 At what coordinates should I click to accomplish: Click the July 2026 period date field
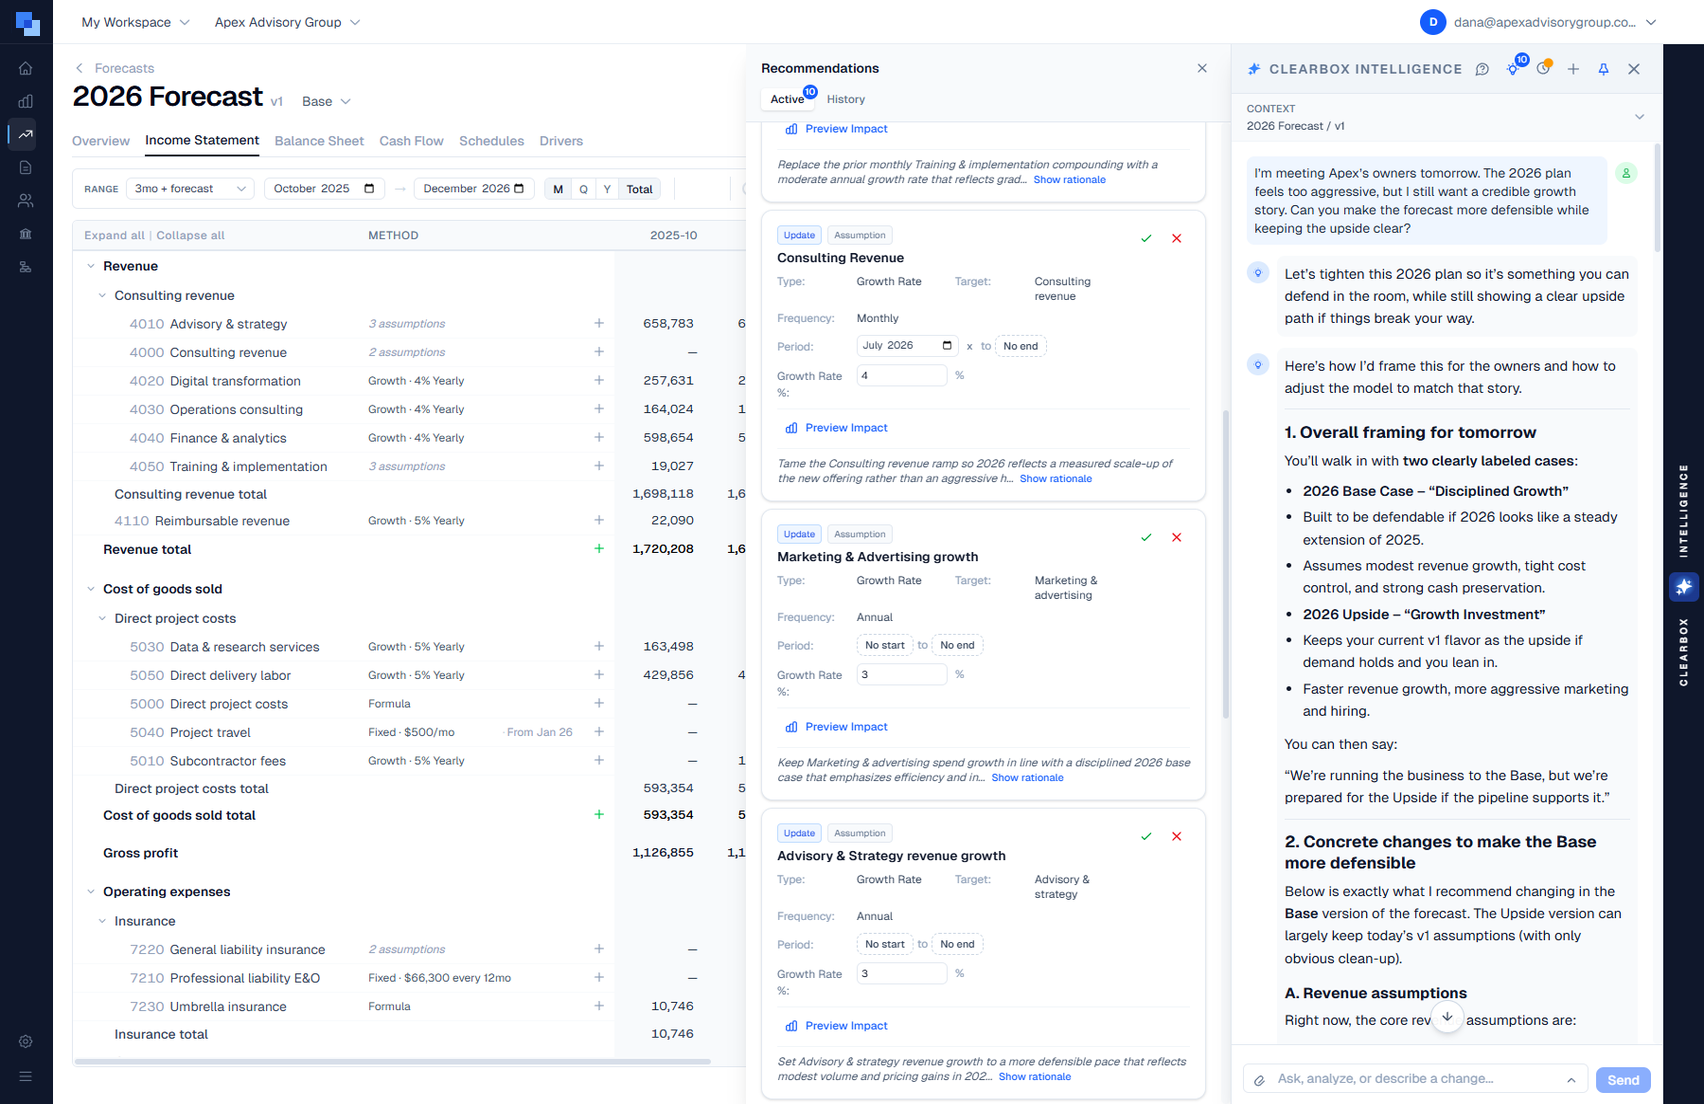[908, 346]
